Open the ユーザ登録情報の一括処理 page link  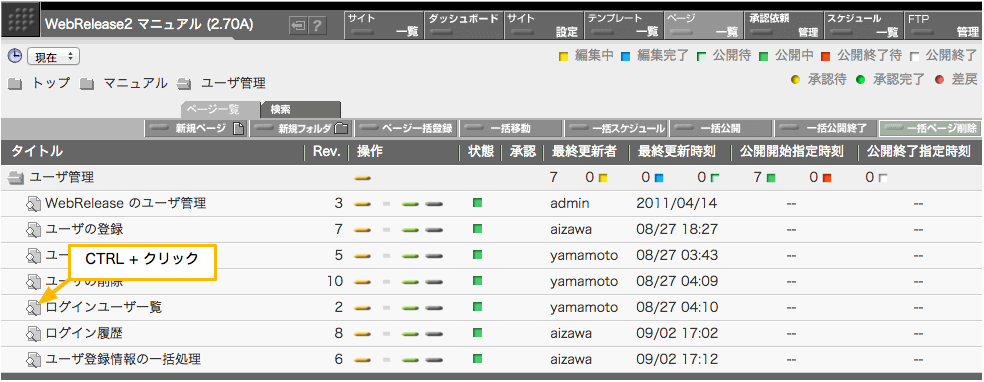[123, 359]
